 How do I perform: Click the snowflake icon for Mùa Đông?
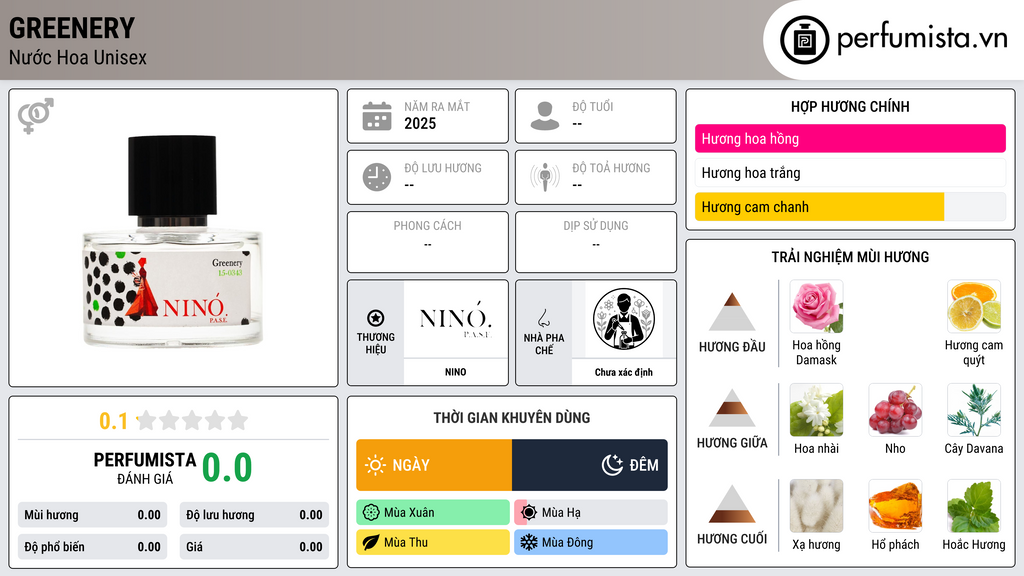529,542
